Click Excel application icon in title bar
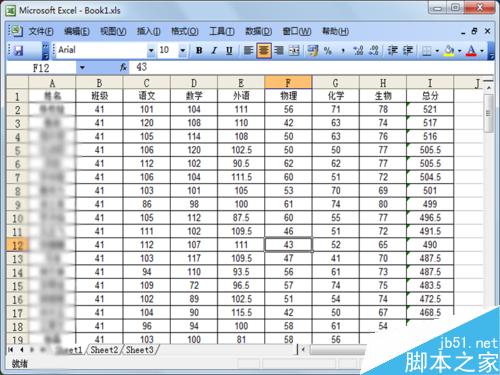The image size is (500, 375). pyautogui.click(x=11, y=11)
